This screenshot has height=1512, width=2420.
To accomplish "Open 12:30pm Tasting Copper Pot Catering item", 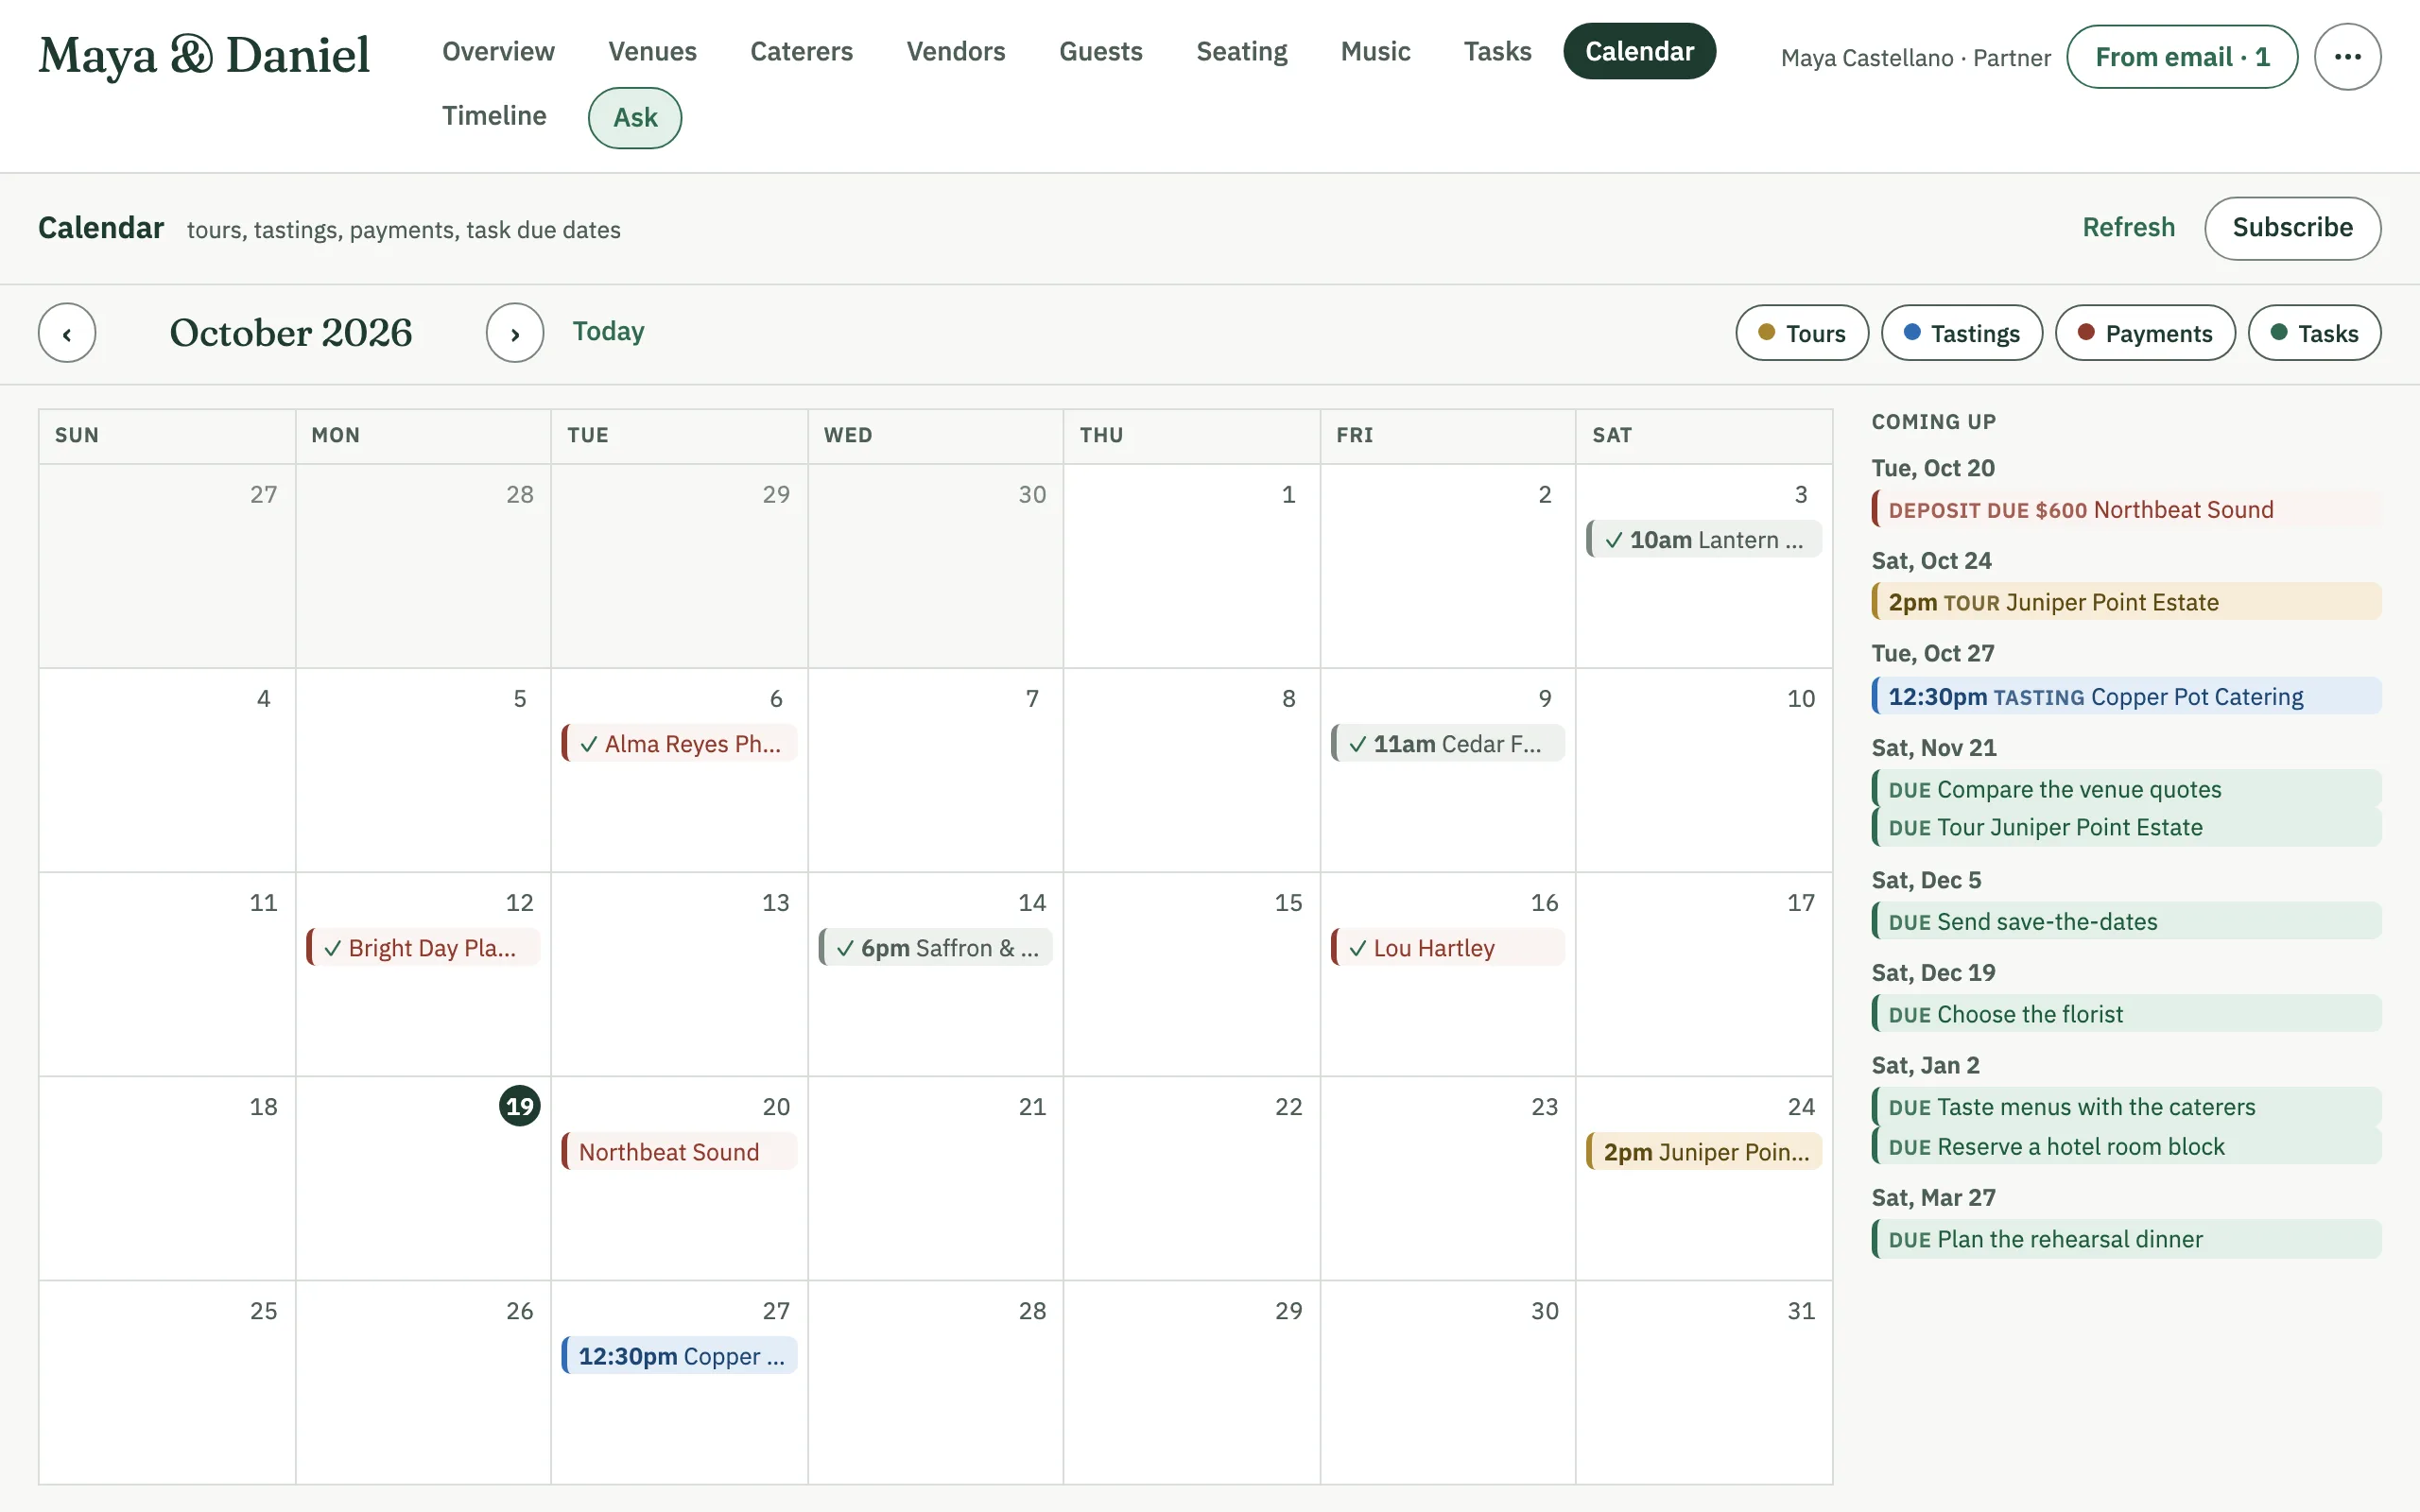I will click(2126, 697).
